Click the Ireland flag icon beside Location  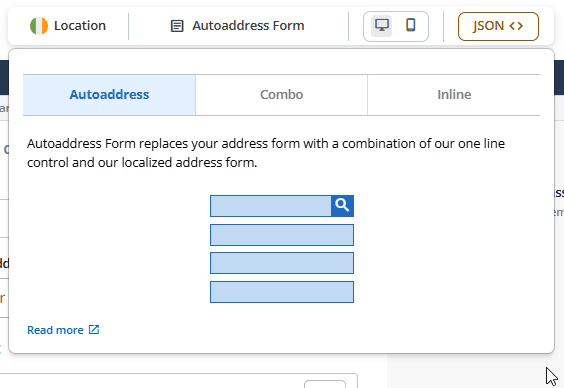click(x=39, y=26)
